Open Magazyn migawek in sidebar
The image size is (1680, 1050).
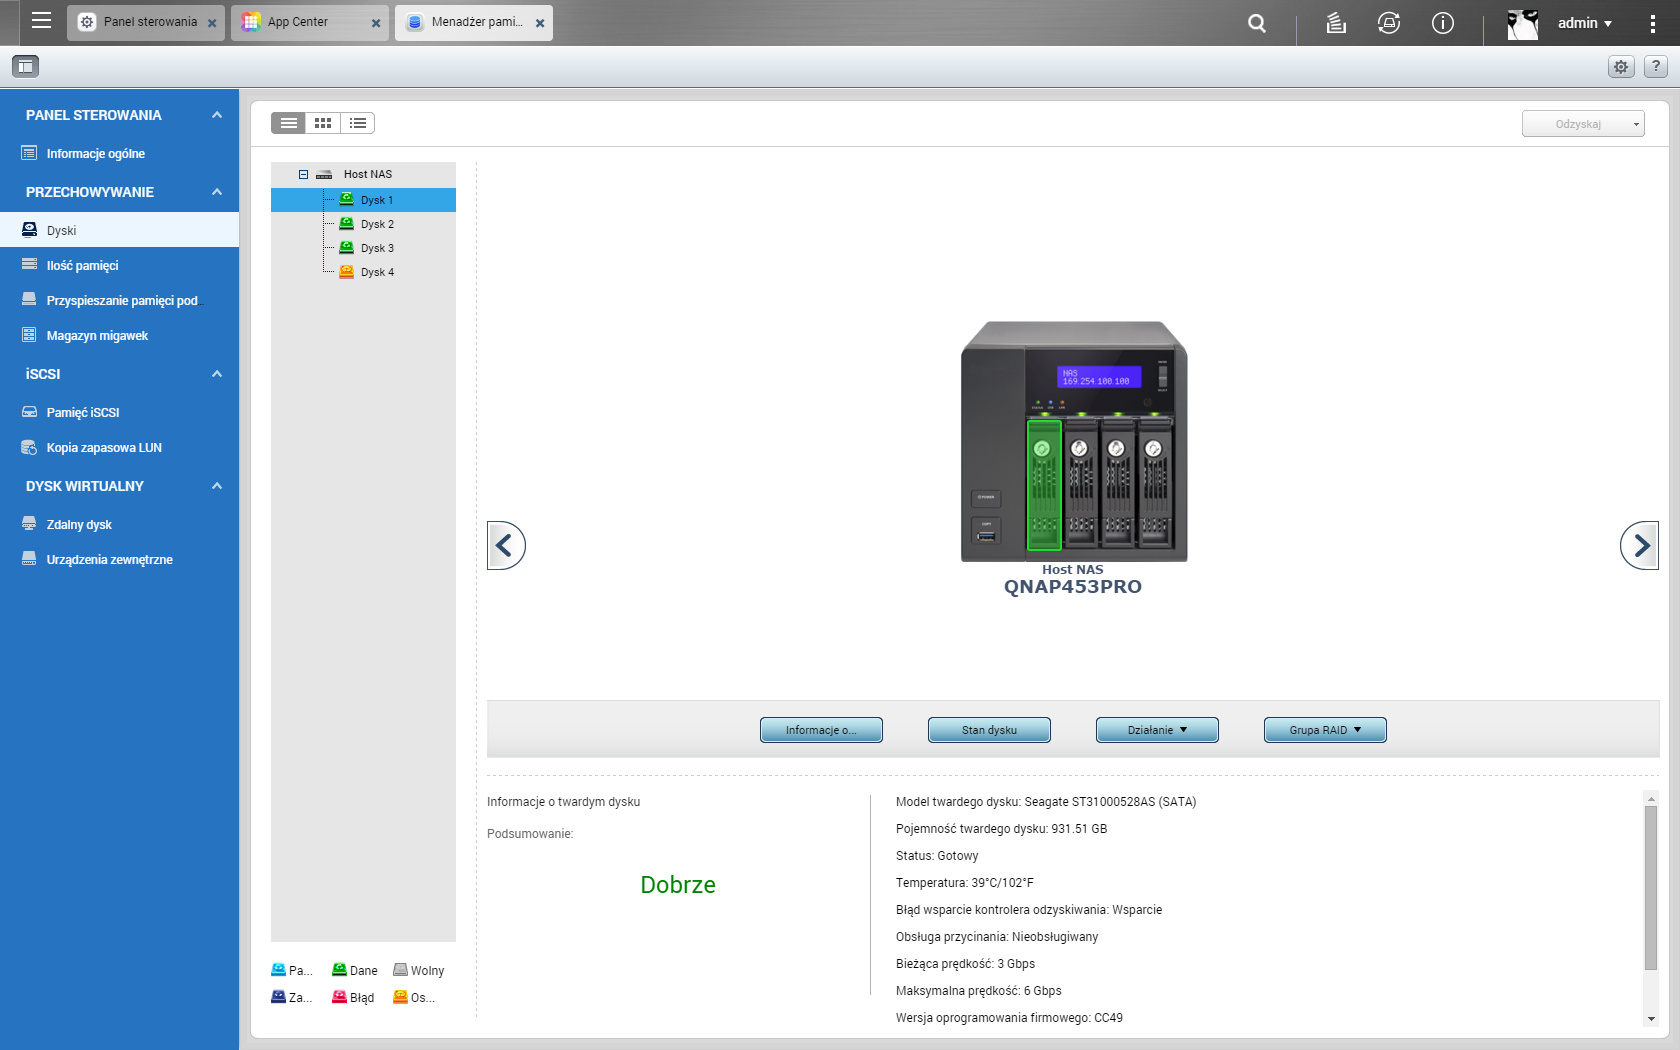click(119, 335)
